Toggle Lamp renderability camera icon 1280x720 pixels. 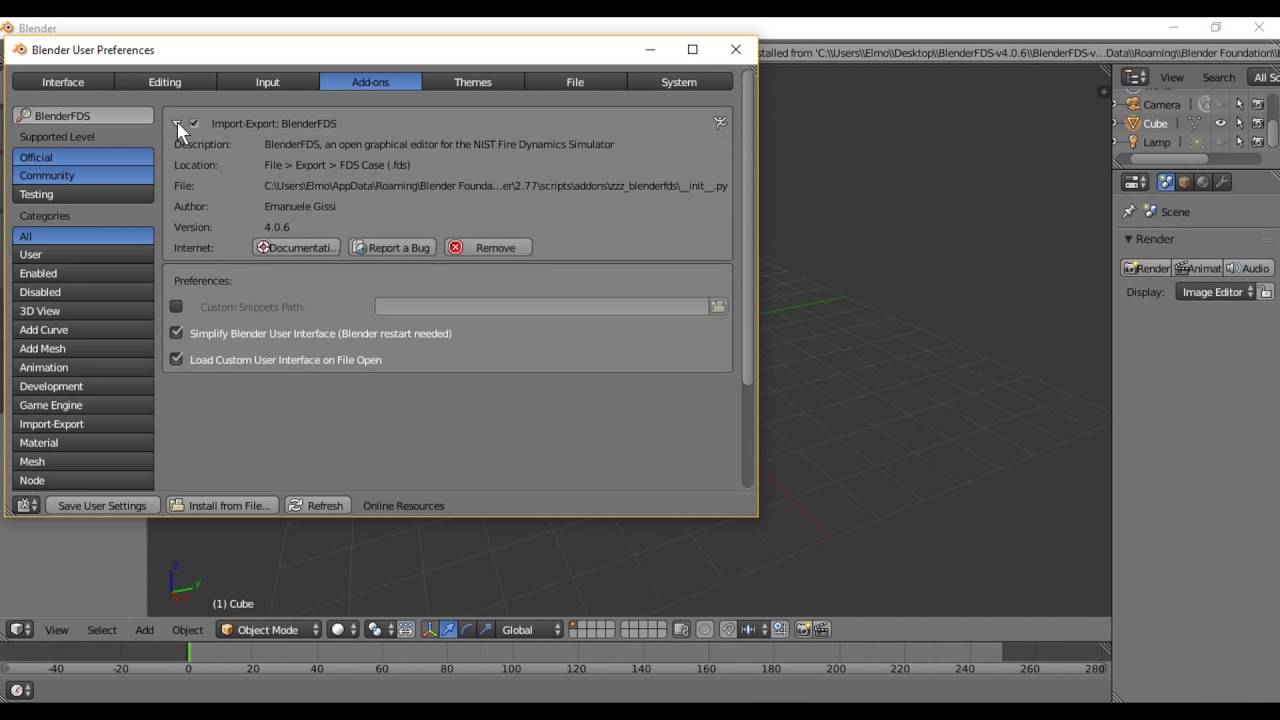point(1258,142)
